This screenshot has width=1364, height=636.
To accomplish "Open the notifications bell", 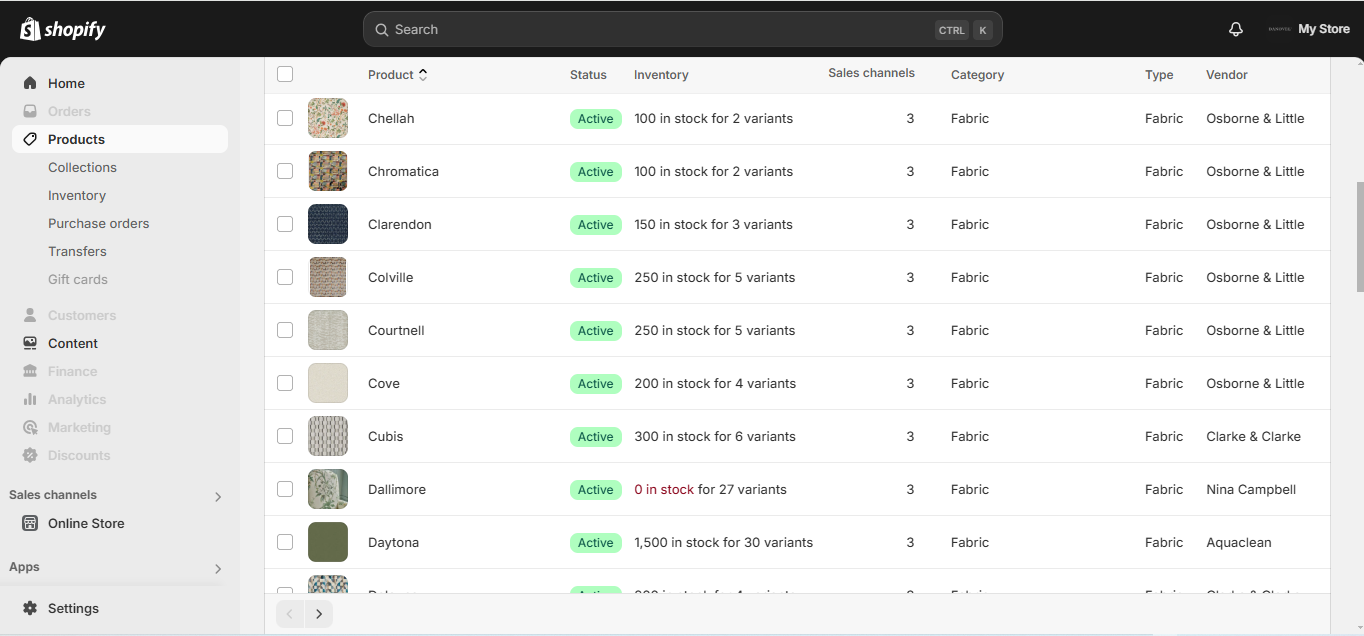I will (1236, 29).
